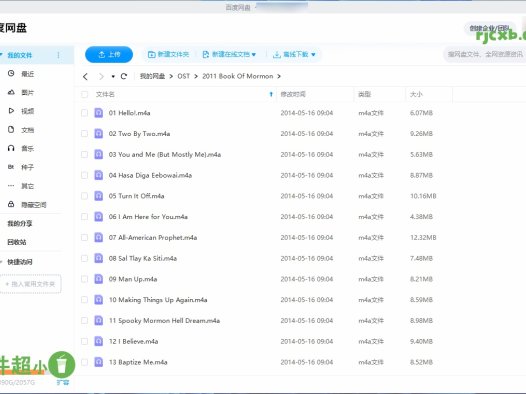
Task: Select 12 I Believe.m4a file name
Action: (x=133, y=341)
